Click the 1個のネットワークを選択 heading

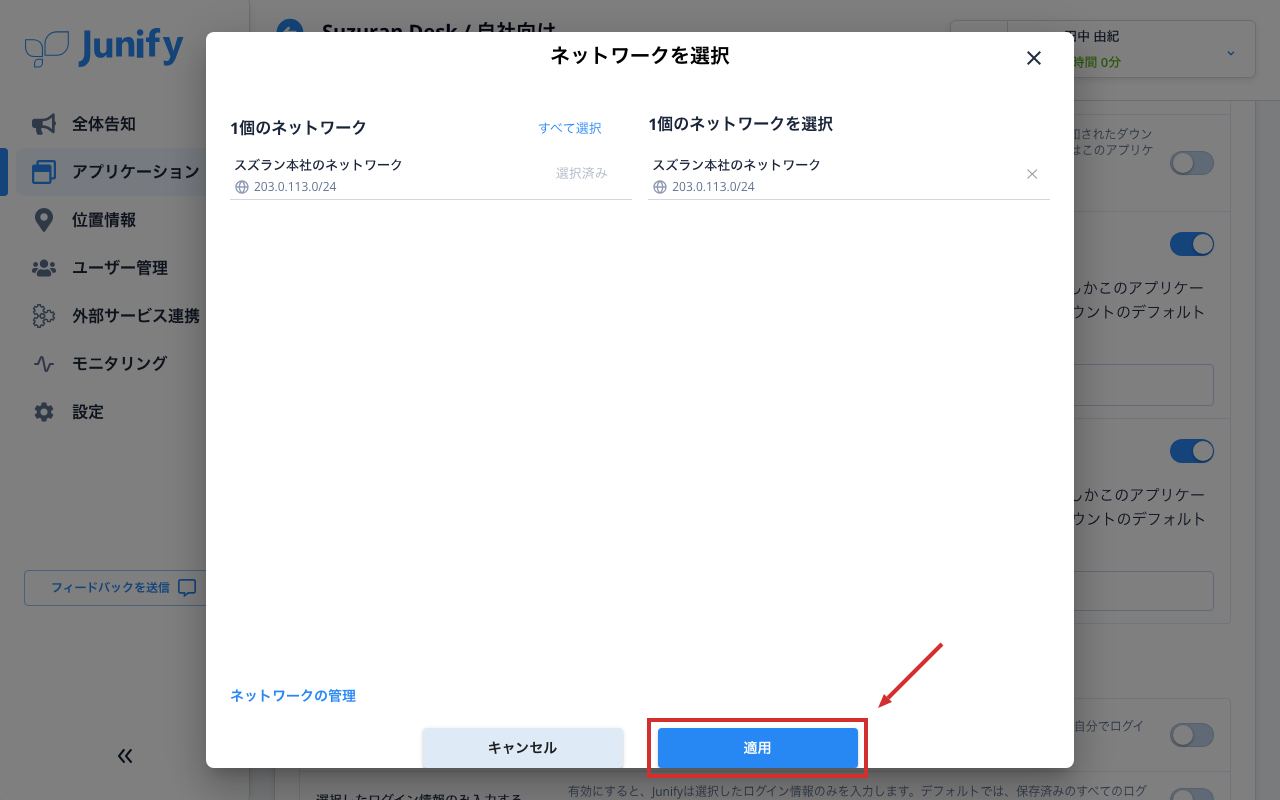(x=740, y=124)
